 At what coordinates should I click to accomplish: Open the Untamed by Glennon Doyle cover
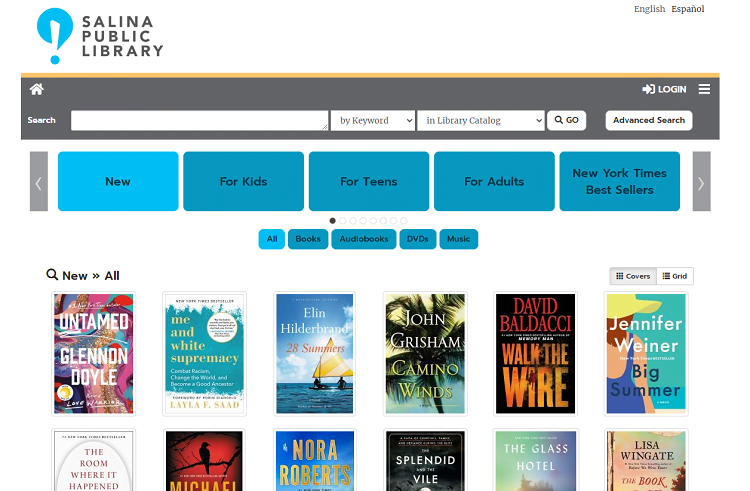point(94,353)
